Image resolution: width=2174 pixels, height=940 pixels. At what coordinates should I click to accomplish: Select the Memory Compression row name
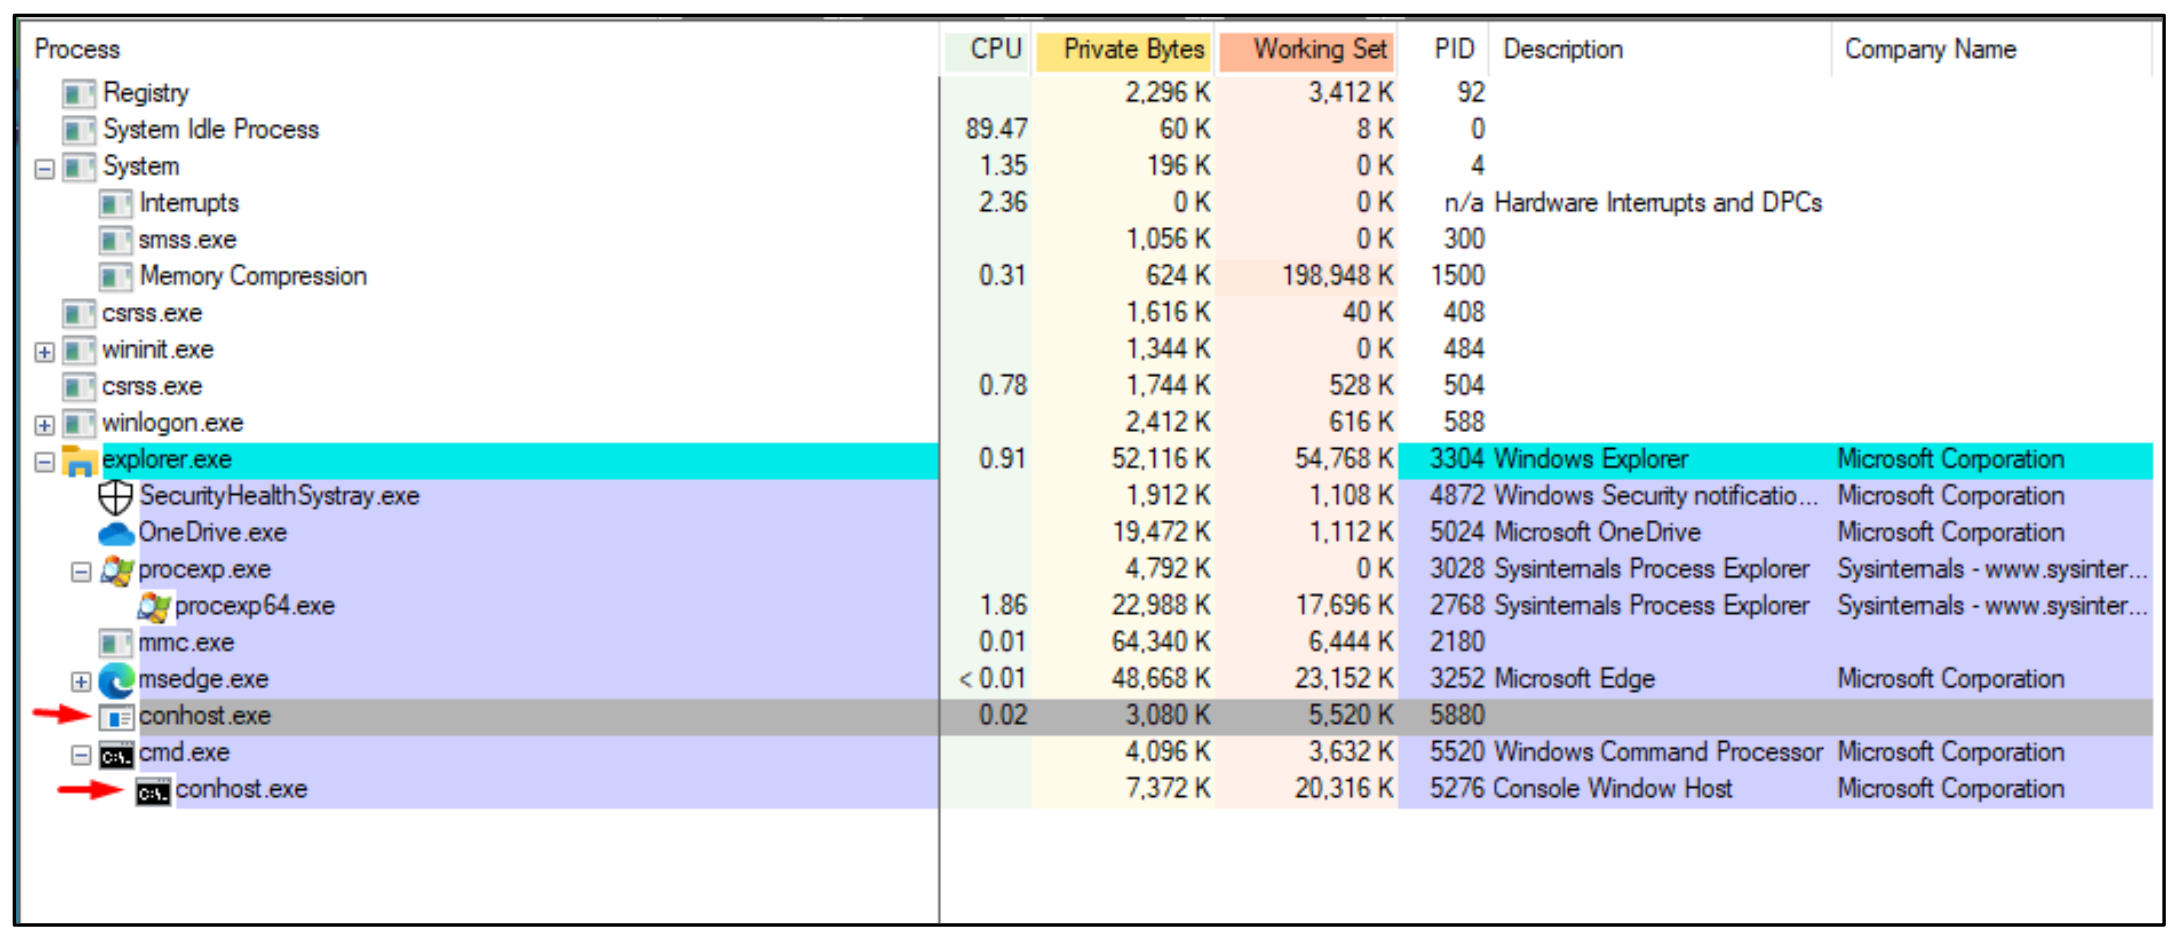(x=253, y=276)
